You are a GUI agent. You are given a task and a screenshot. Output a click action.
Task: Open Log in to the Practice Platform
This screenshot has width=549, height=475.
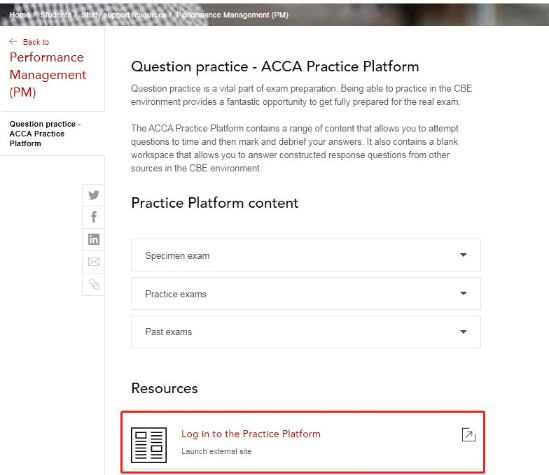[x=251, y=434]
